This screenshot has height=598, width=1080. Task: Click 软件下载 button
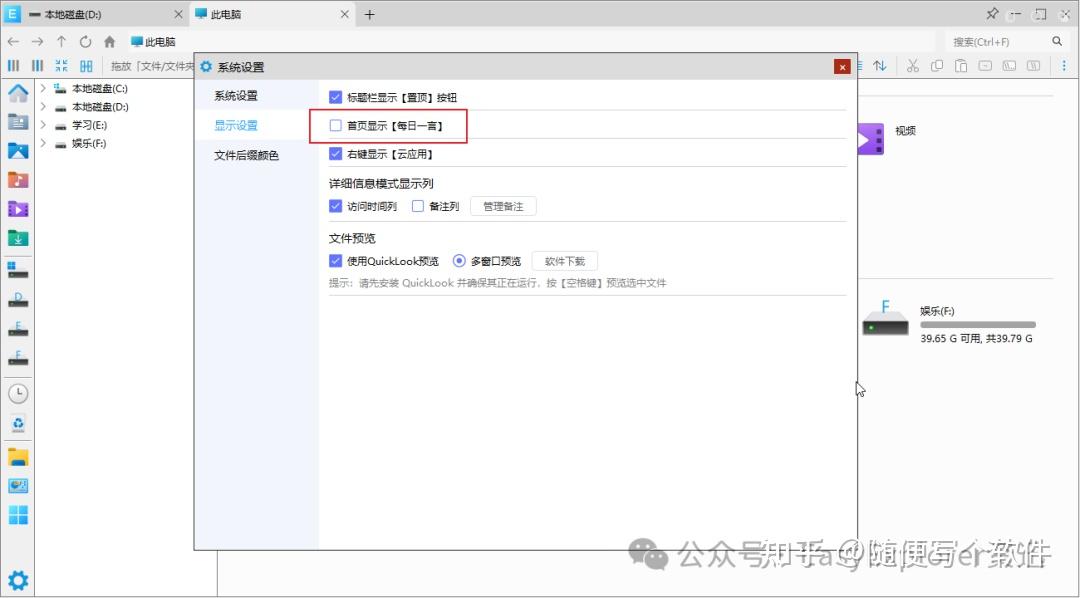pos(564,261)
